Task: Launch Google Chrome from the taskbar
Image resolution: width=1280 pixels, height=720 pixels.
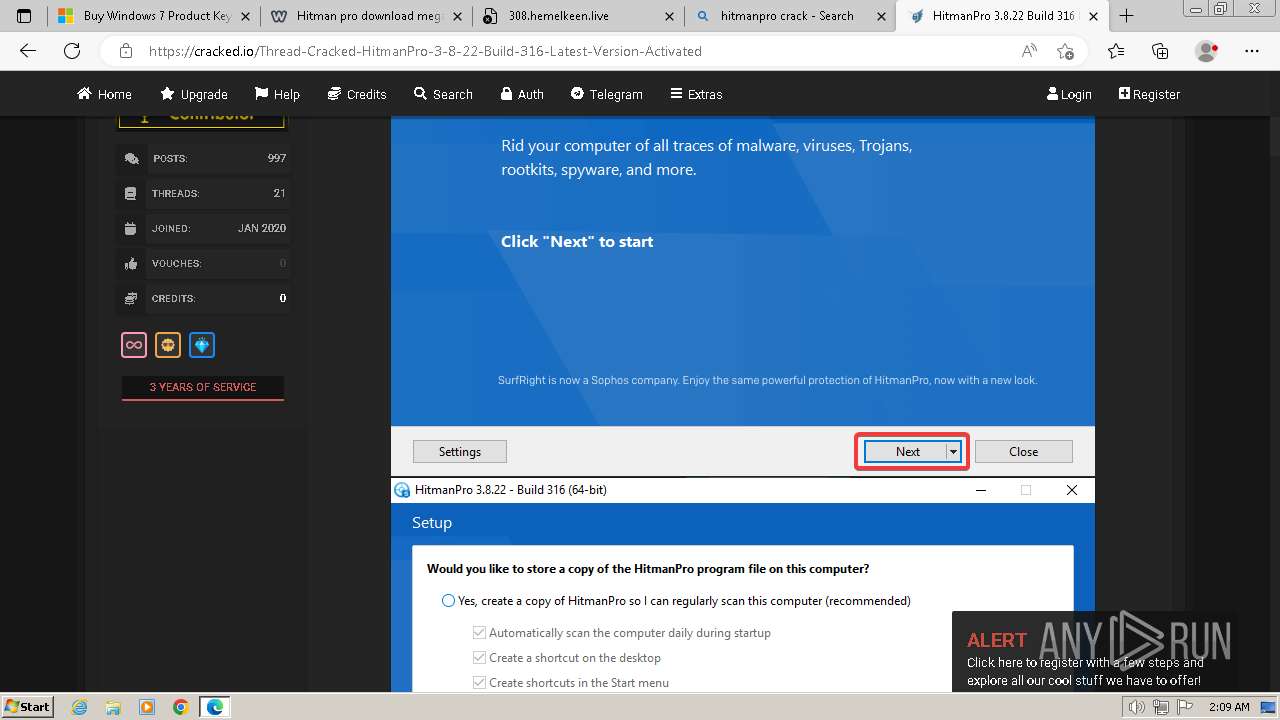Action: (x=180, y=707)
